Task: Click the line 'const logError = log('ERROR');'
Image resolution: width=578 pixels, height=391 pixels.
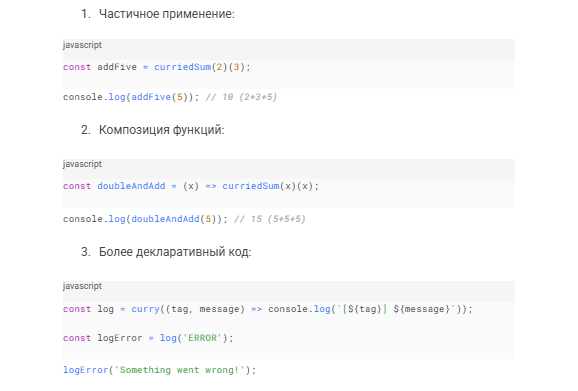Action: 148,338
